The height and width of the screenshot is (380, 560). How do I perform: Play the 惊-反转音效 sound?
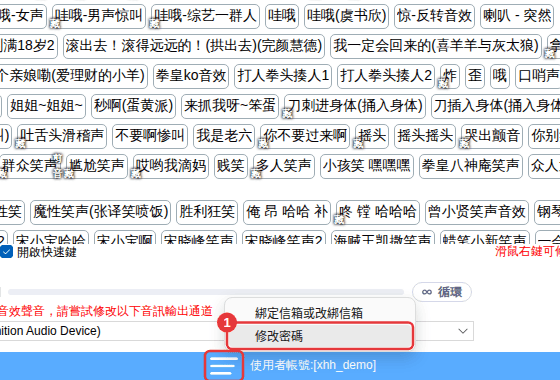[x=434, y=16]
